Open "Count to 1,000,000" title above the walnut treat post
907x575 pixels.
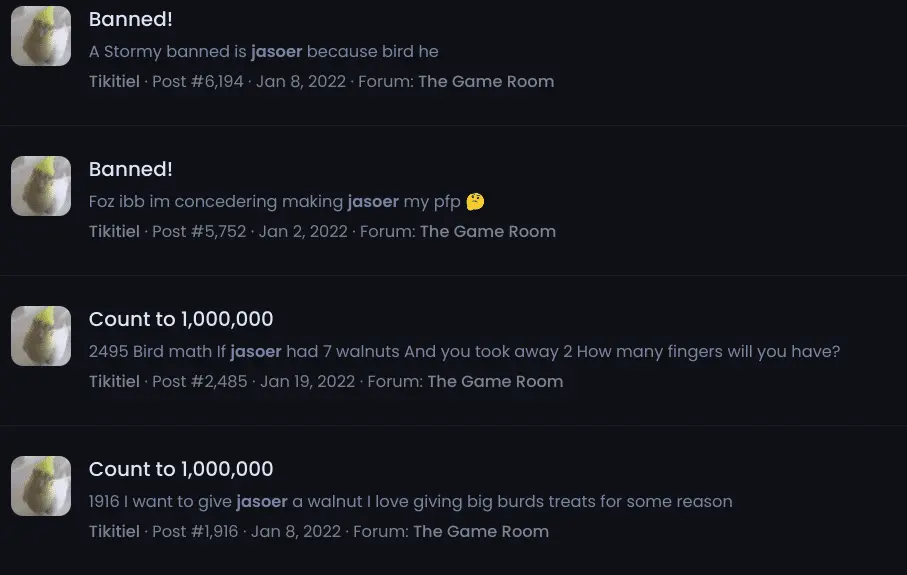(181, 469)
